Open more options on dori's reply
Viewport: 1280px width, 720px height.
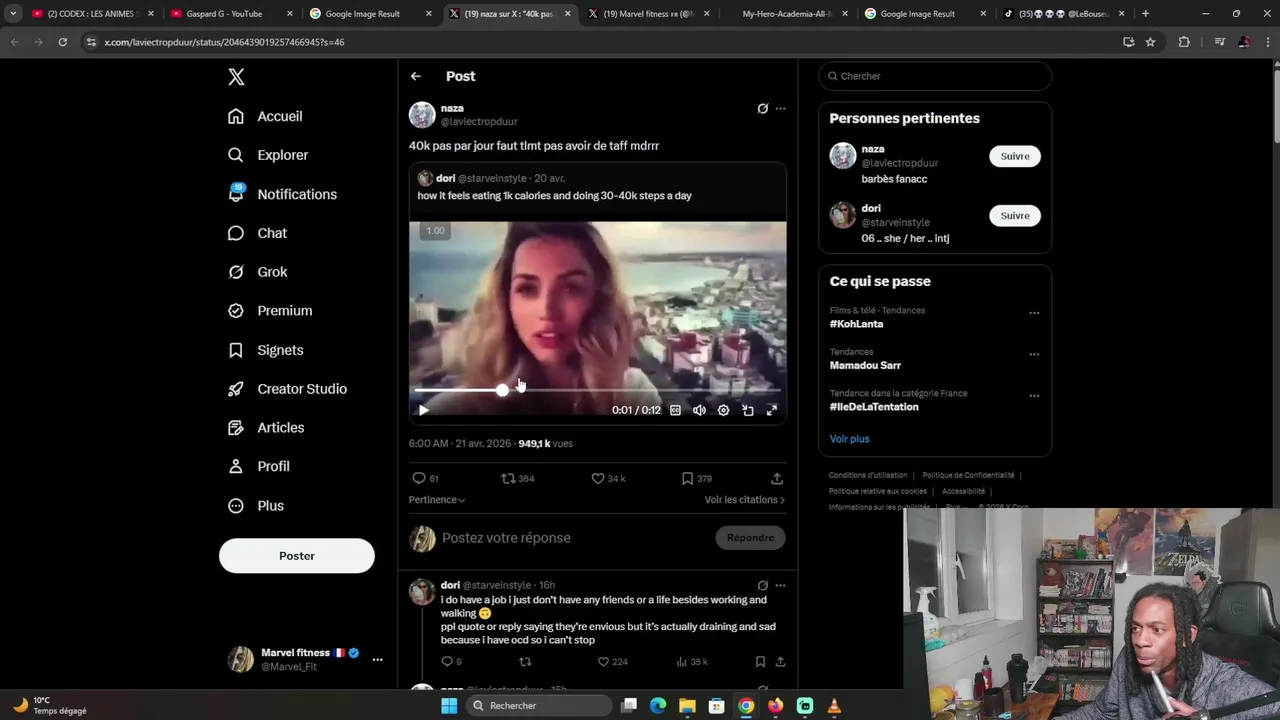(x=780, y=586)
